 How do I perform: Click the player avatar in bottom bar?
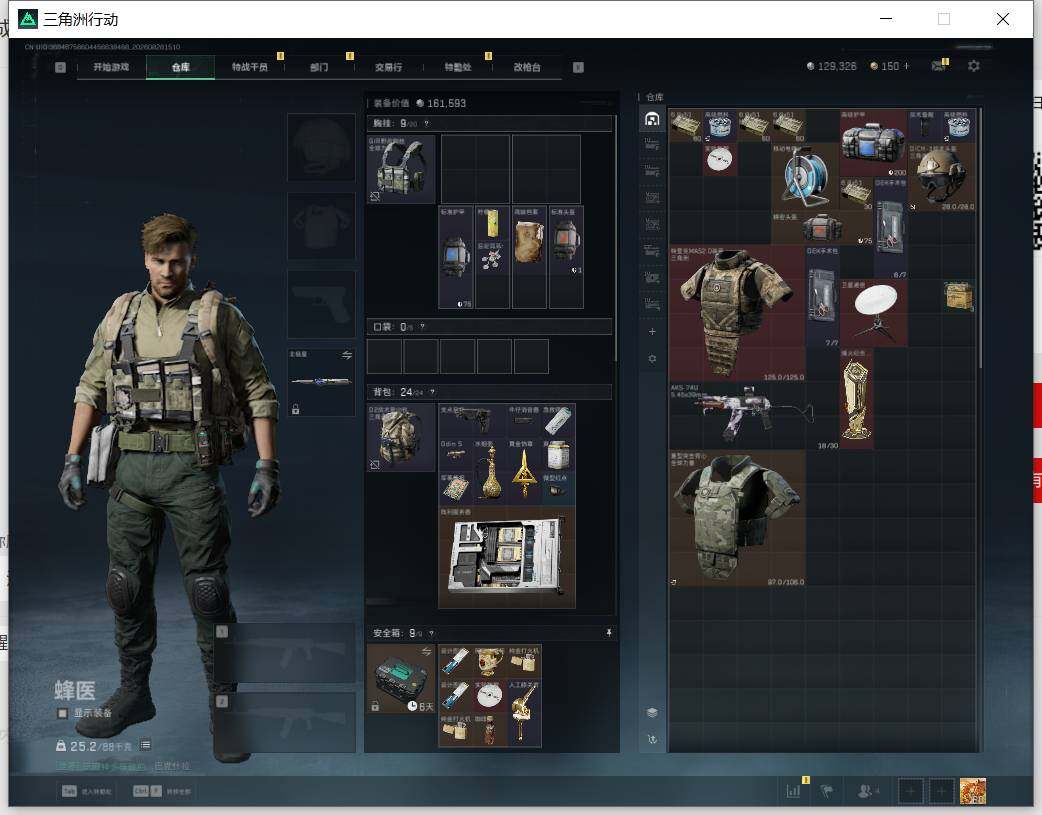coord(973,791)
